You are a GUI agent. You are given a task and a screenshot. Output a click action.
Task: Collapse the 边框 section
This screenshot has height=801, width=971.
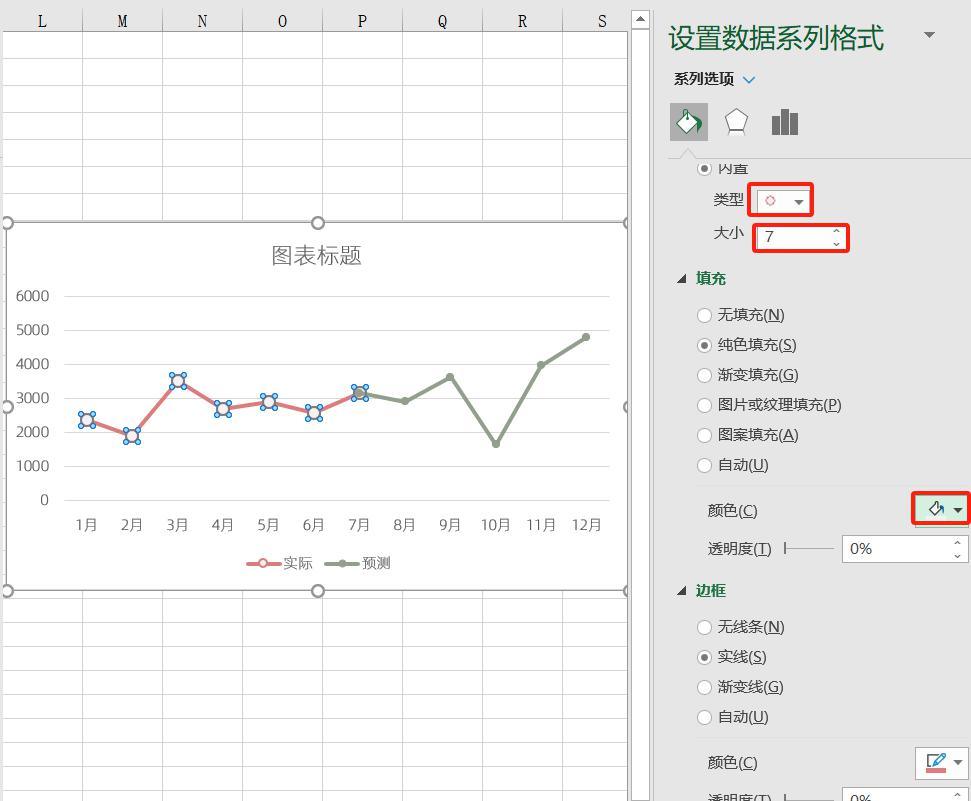pos(682,590)
